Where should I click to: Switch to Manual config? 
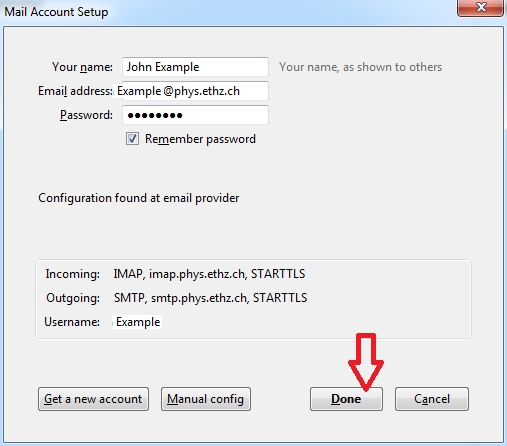pos(206,399)
